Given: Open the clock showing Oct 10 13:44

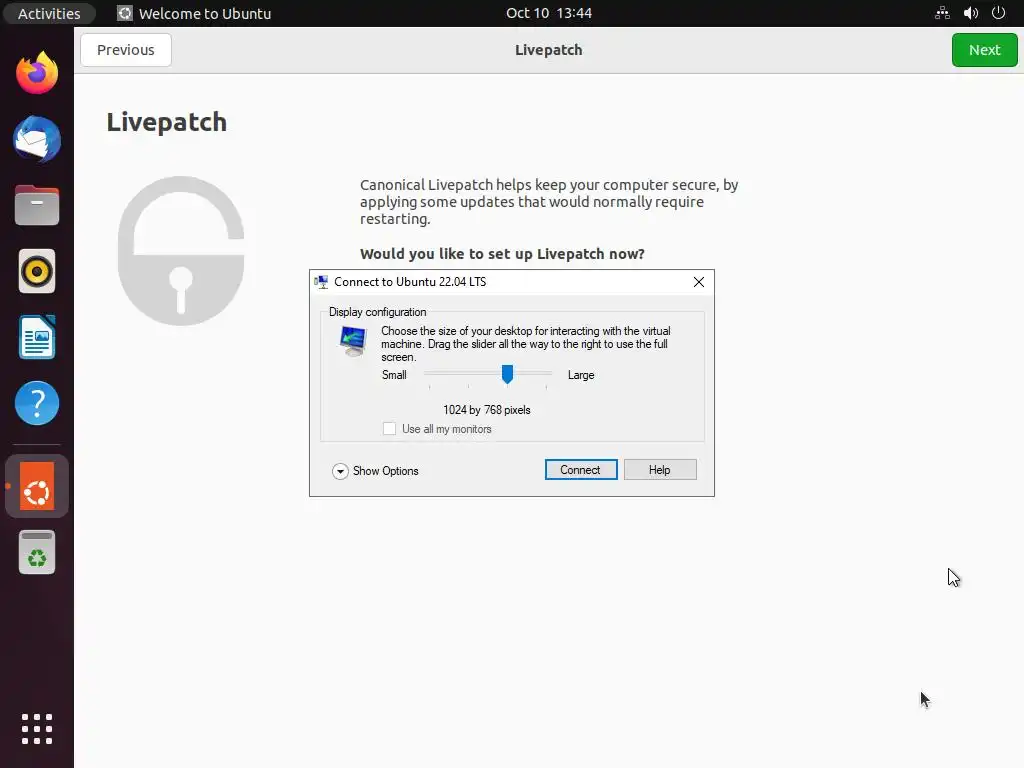Looking at the screenshot, I should point(549,13).
